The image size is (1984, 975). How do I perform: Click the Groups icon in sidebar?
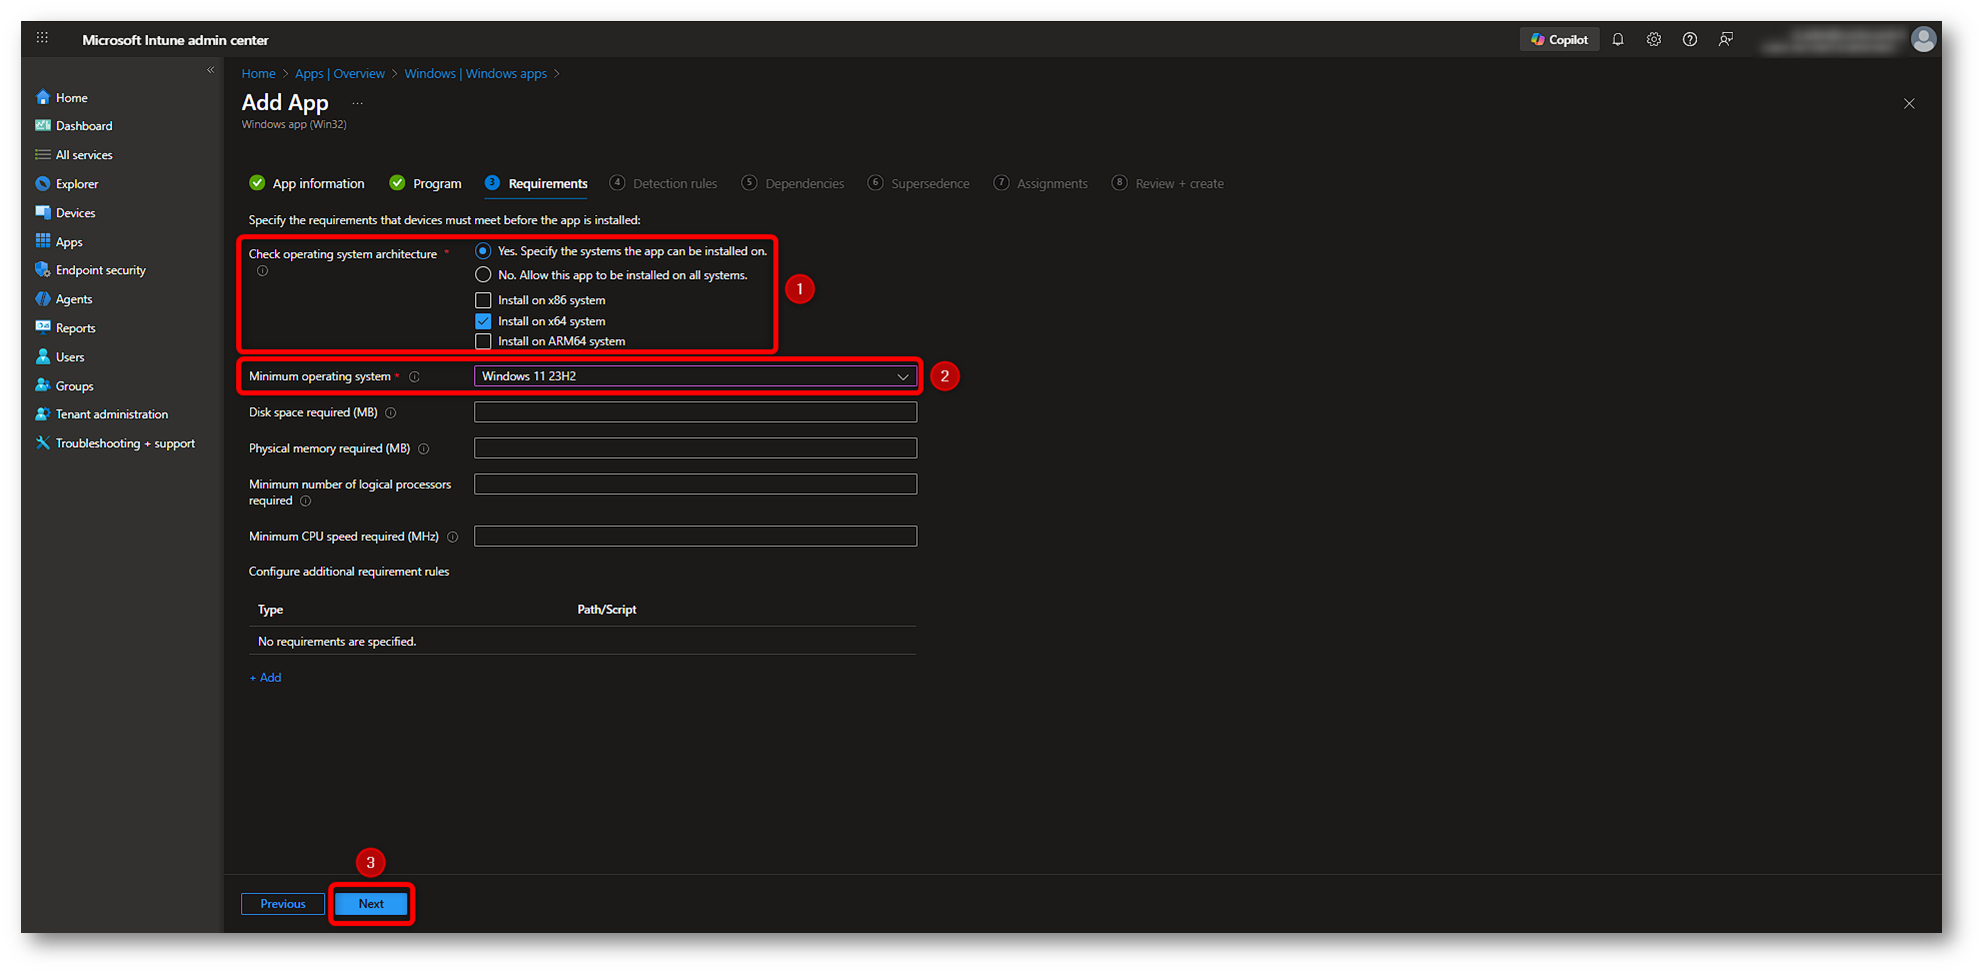pos(43,385)
